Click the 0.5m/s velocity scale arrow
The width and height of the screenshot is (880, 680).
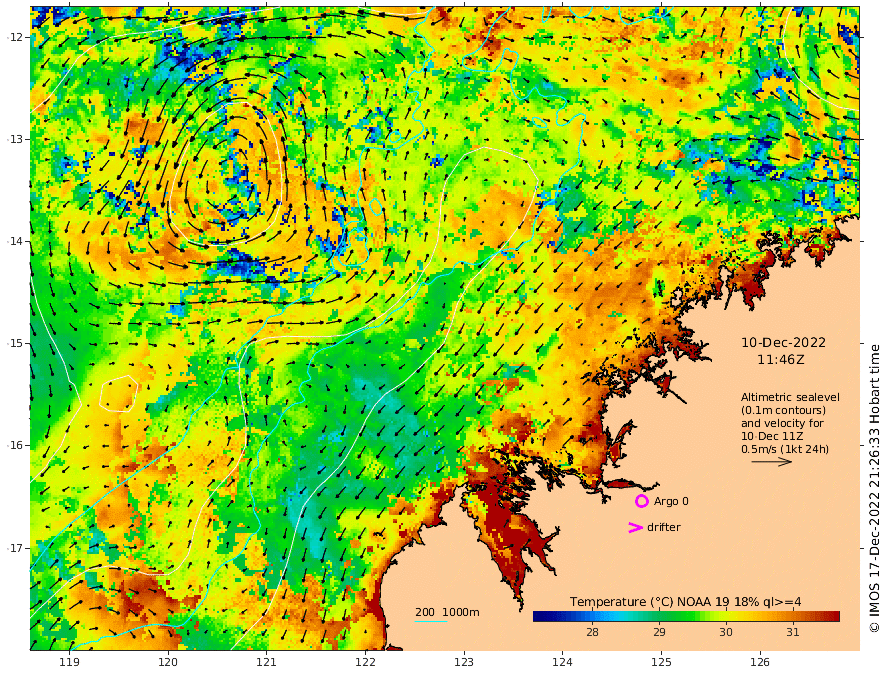coord(772,462)
